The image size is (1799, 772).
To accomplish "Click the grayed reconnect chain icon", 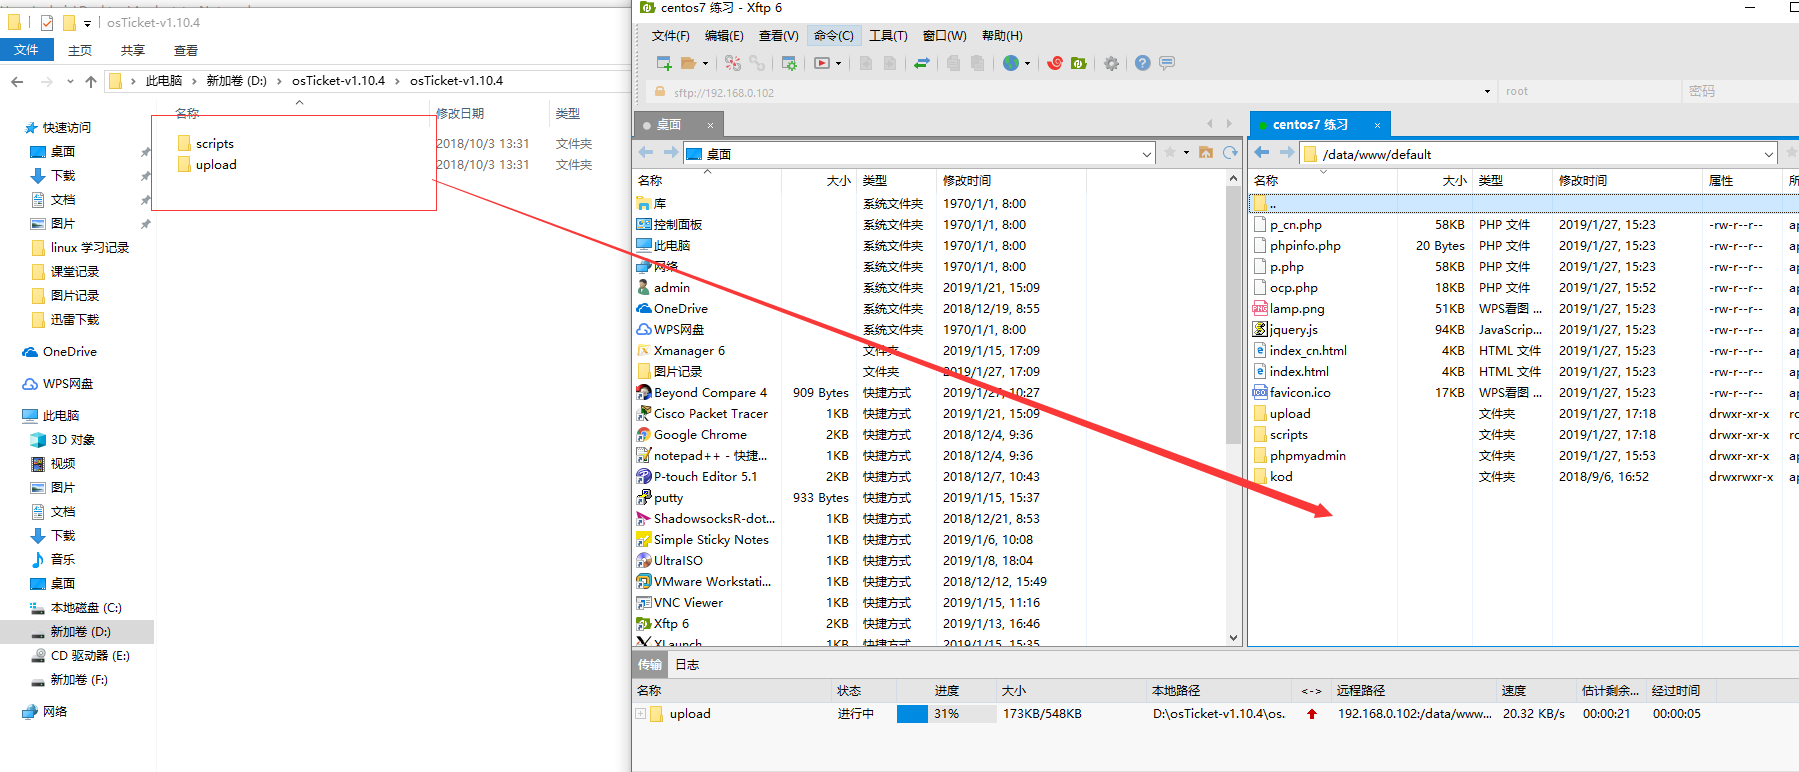I will pos(757,63).
